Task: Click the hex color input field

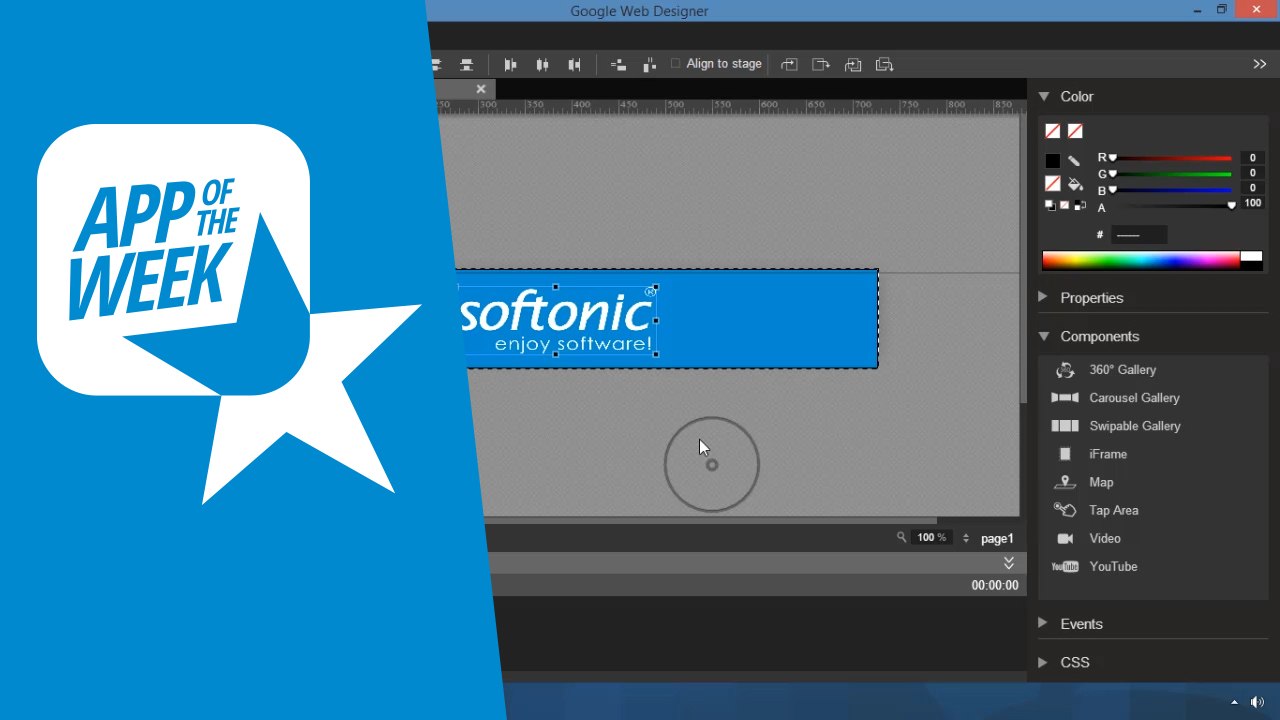Action: tap(1139, 235)
